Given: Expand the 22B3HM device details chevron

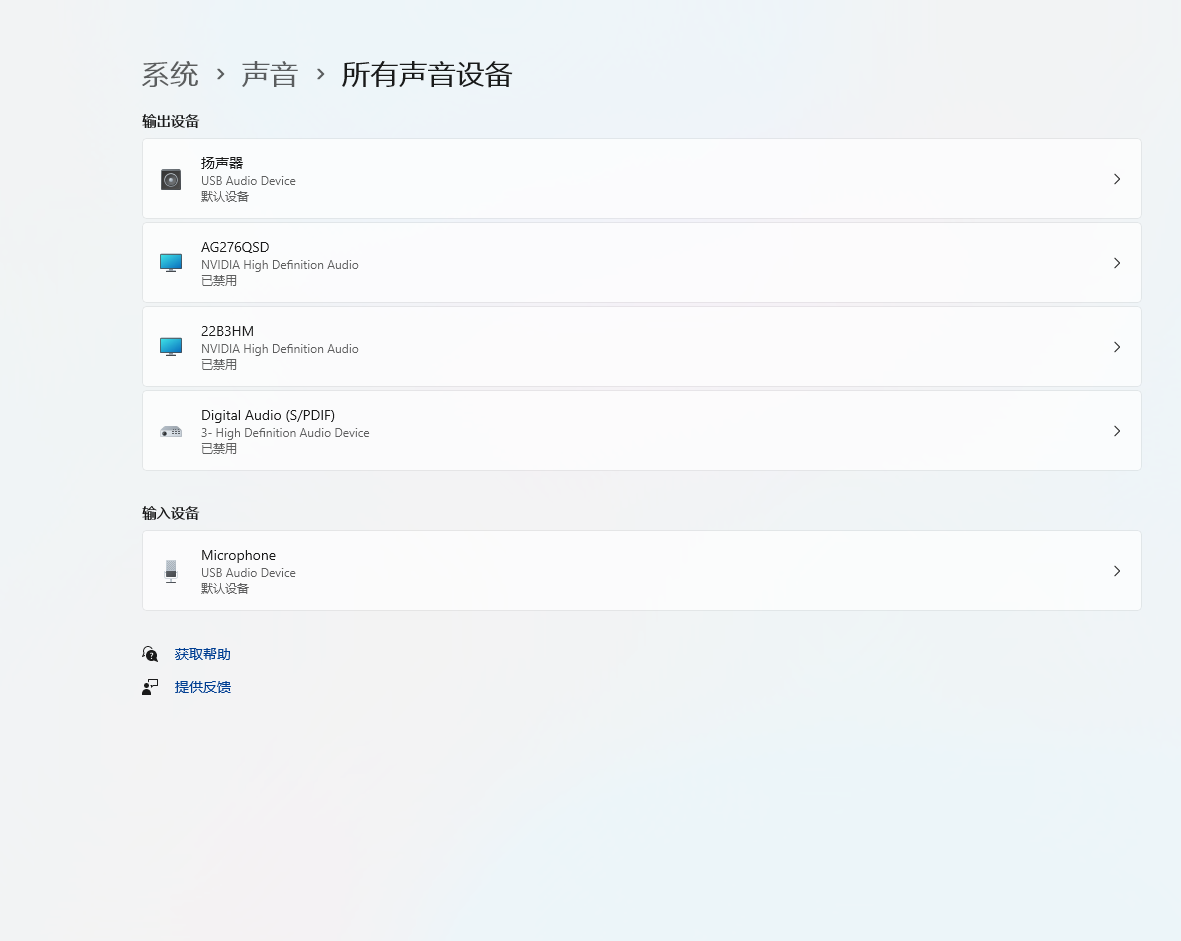Looking at the screenshot, I should pyautogui.click(x=1117, y=346).
